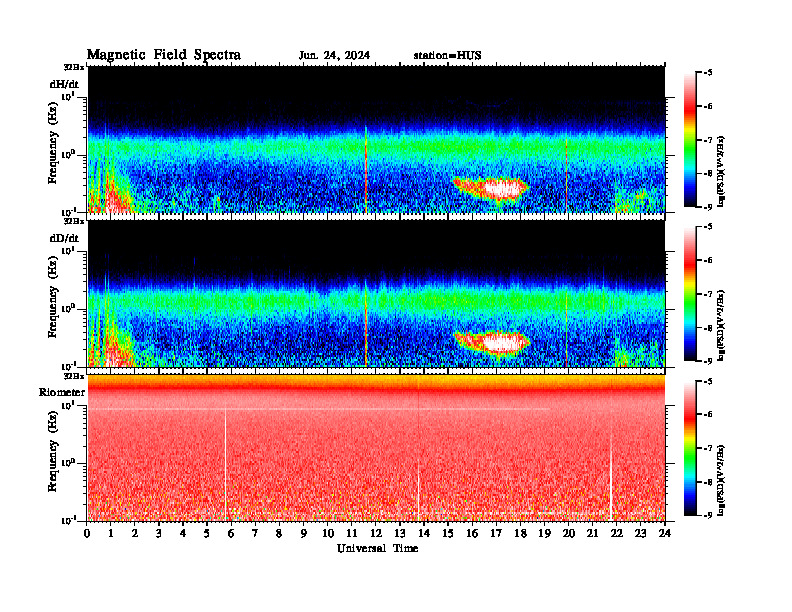Click the color scale bar beside the dH/dt panel
This screenshot has width=792, height=612.
tap(690, 140)
